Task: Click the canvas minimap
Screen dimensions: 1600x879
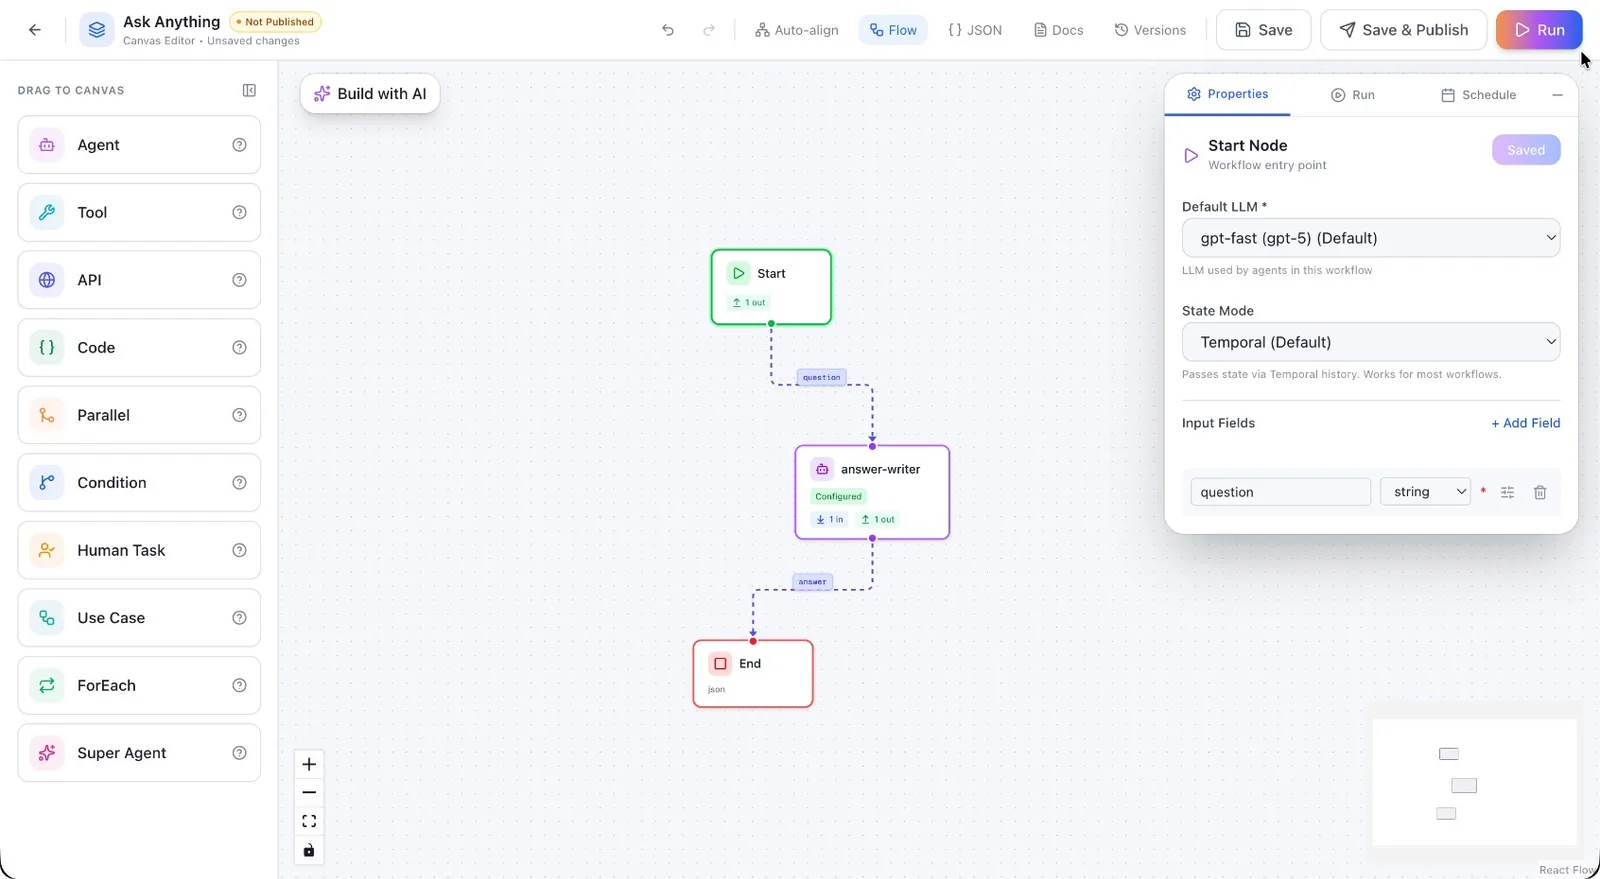Action: point(1474,782)
